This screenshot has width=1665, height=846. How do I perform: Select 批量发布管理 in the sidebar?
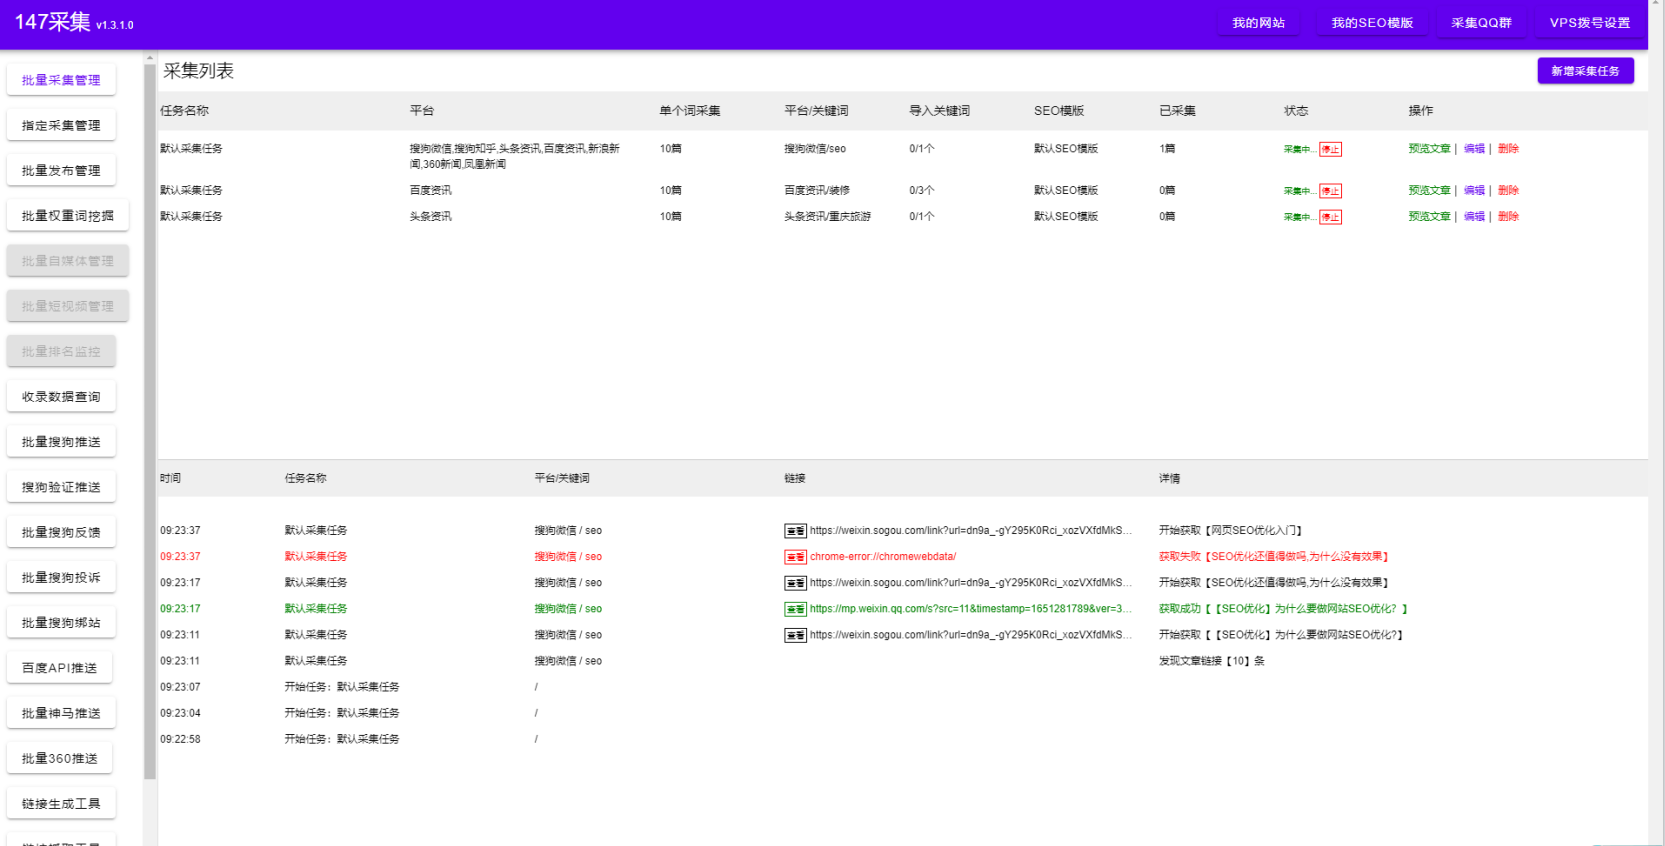point(61,170)
